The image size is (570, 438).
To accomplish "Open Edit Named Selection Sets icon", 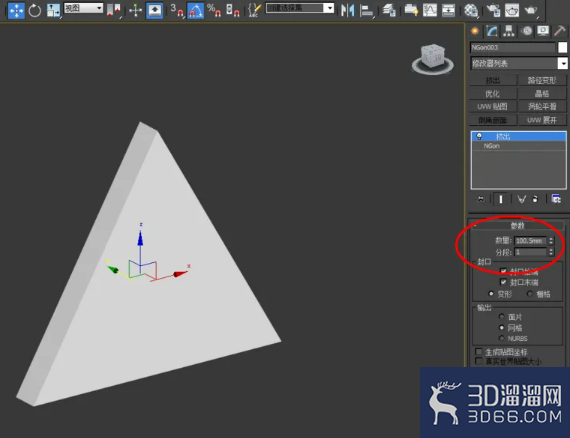I will [x=254, y=10].
